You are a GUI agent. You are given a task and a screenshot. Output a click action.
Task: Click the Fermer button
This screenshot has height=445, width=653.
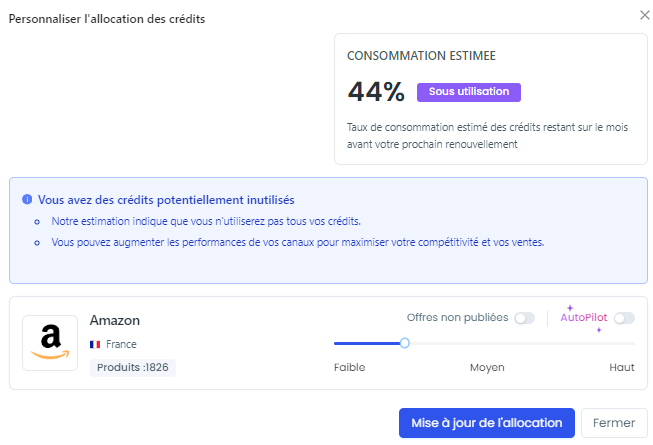[x=614, y=423]
